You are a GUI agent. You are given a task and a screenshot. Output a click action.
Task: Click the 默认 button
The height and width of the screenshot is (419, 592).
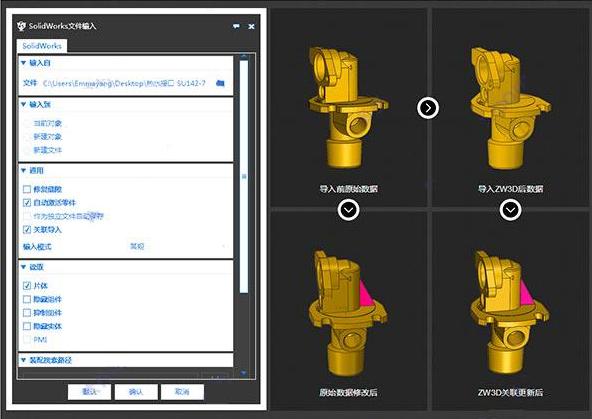pyautogui.click(x=89, y=392)
